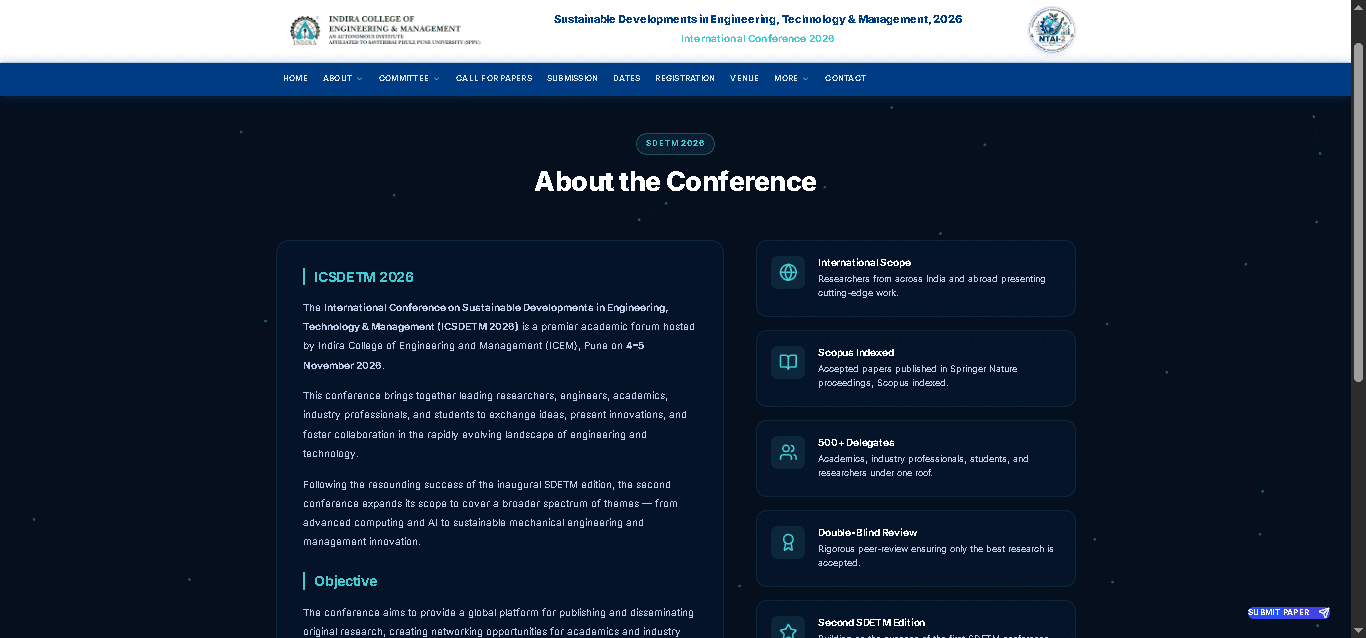This screenshot has width=1366, height=638.
Task: Open the Submission menu item
Action: 572,78
